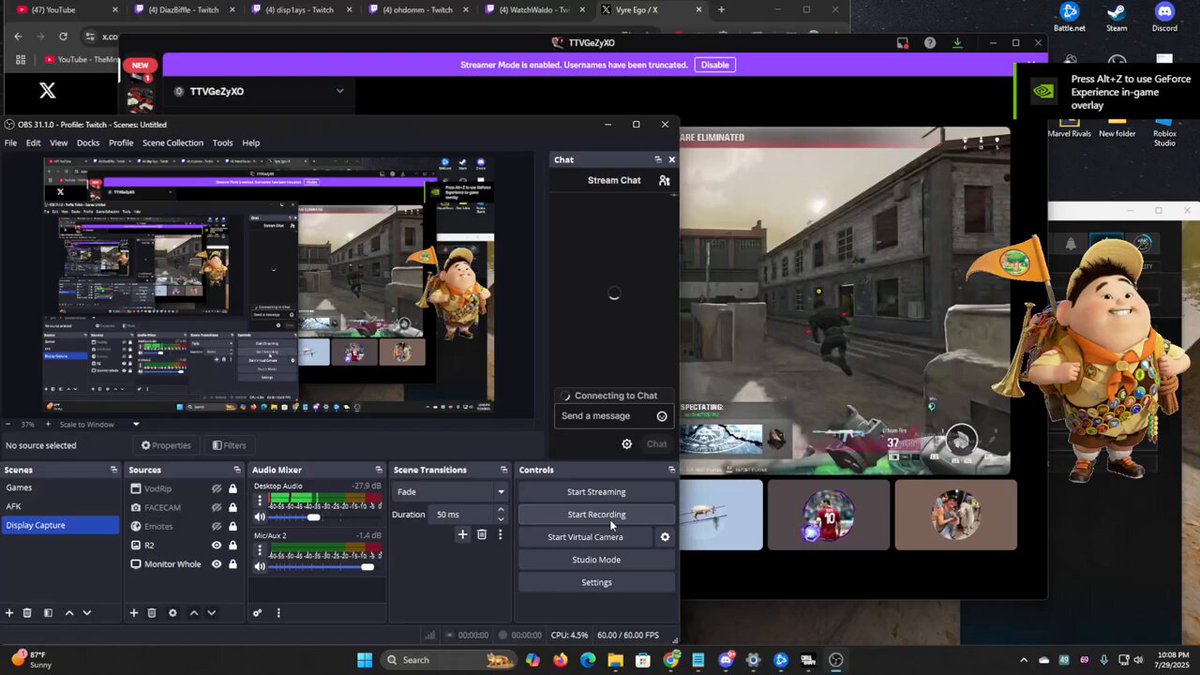Expand TTVGeZyXO account chevron
Image resolution: width=1200 pixels, height=675 pixels.
[340, 91]
